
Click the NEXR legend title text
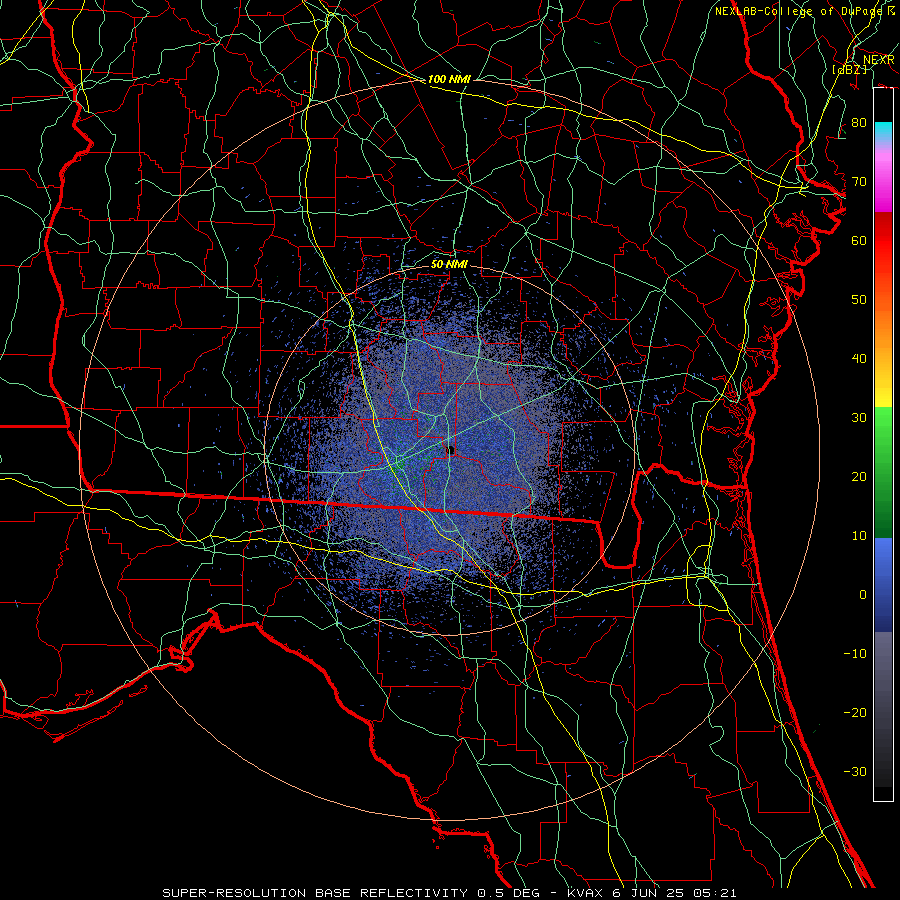point(878,60)
